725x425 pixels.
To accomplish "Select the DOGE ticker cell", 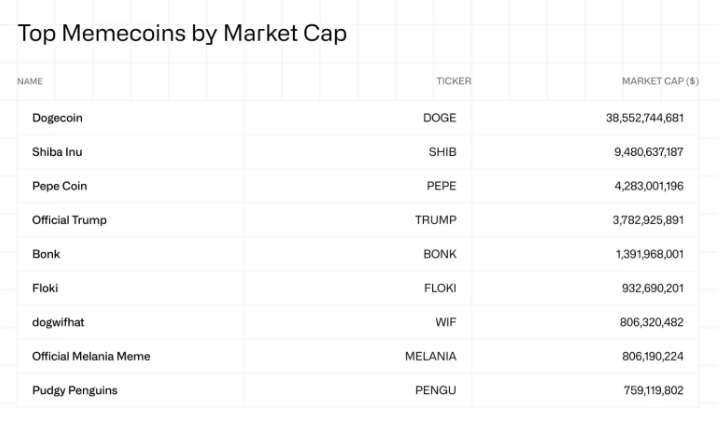I will 439,118.
